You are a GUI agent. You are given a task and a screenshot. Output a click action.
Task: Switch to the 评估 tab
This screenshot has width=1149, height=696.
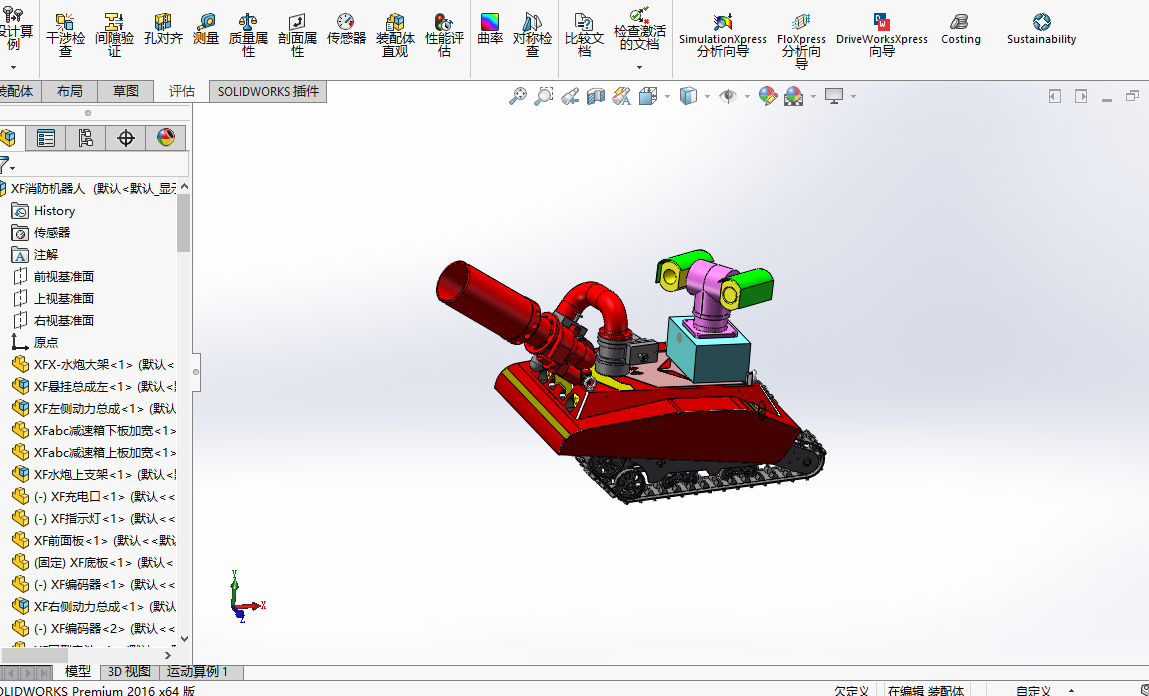(182, 91)
